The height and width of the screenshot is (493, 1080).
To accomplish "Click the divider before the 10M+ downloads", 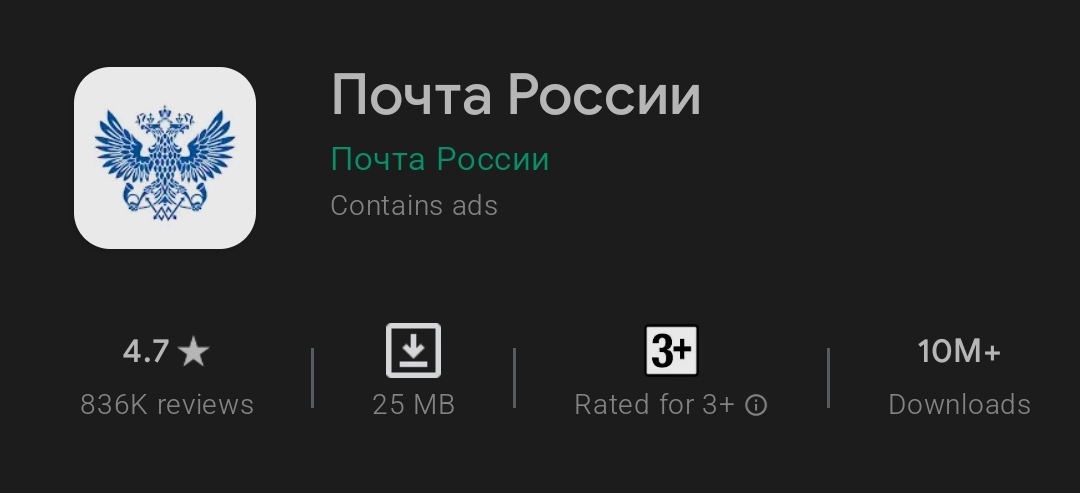I will (829, 378).
